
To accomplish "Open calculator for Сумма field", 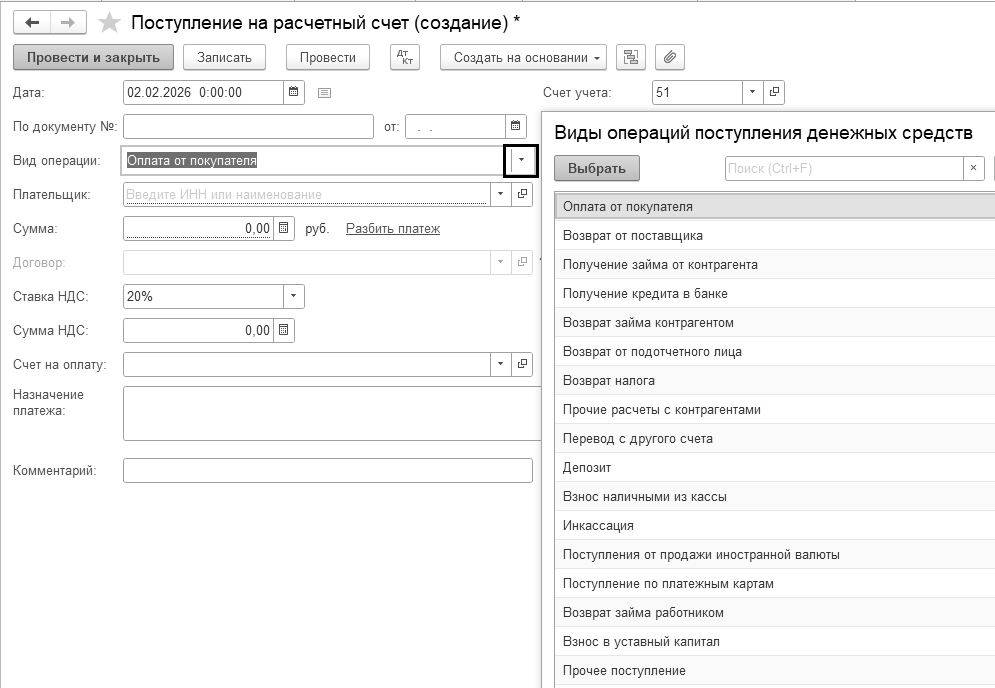I will click(x=284, y=228).
